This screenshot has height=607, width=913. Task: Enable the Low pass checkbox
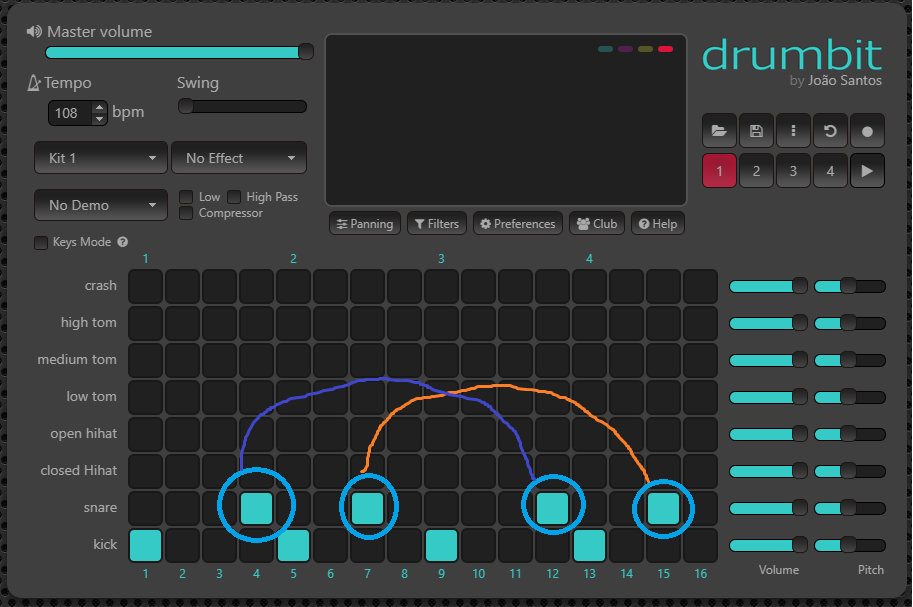(186, 197)
